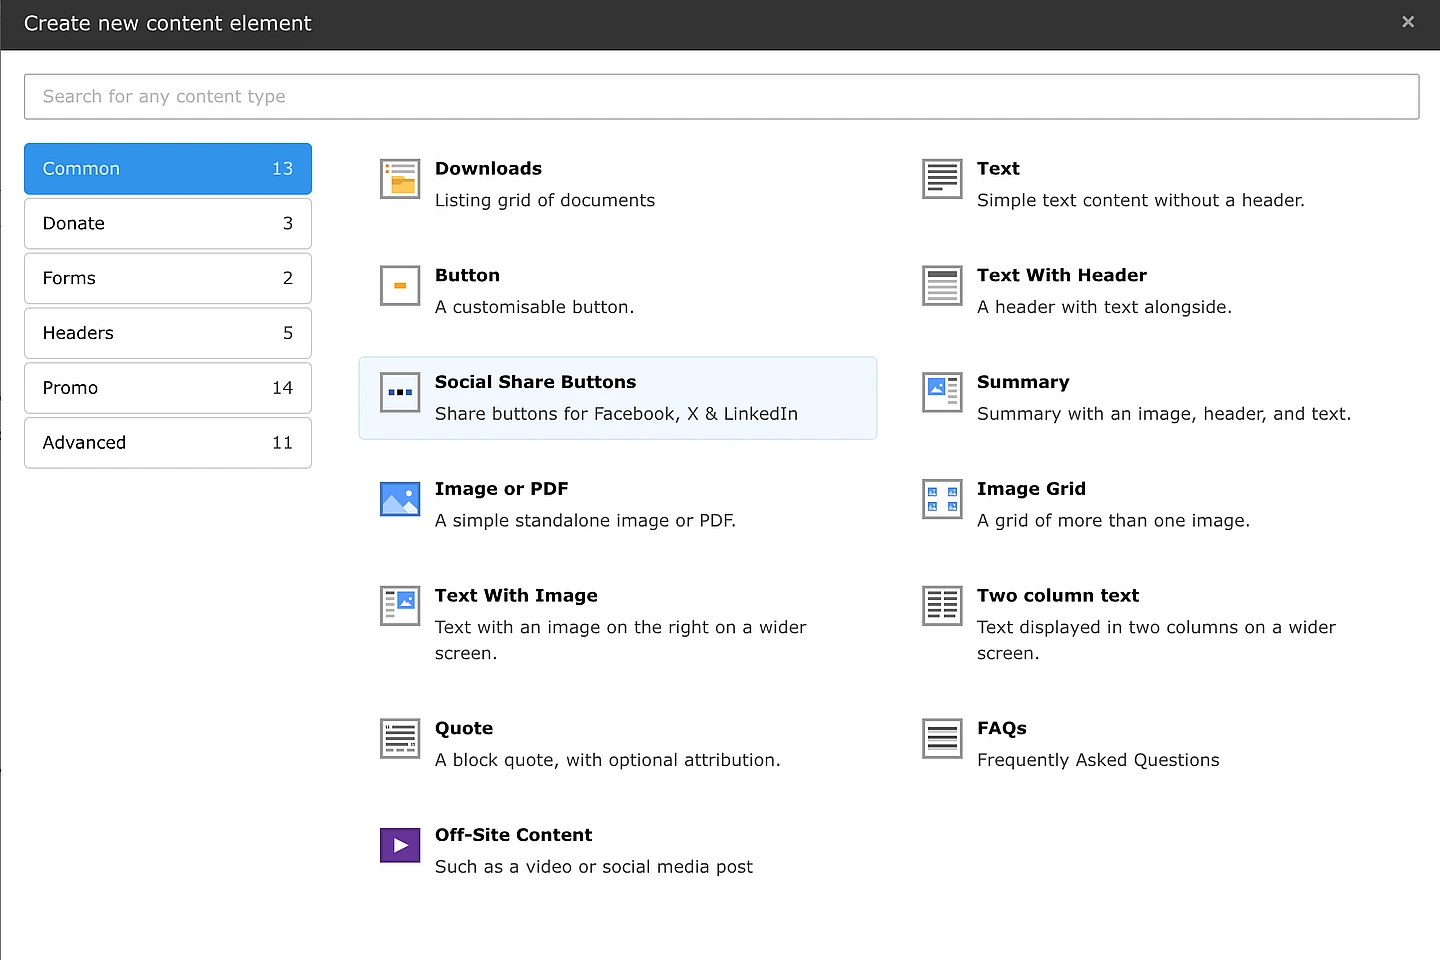This screenshot has width=1440, height=960.
Task: Click the Downloads folder icon
Action: 400,180
